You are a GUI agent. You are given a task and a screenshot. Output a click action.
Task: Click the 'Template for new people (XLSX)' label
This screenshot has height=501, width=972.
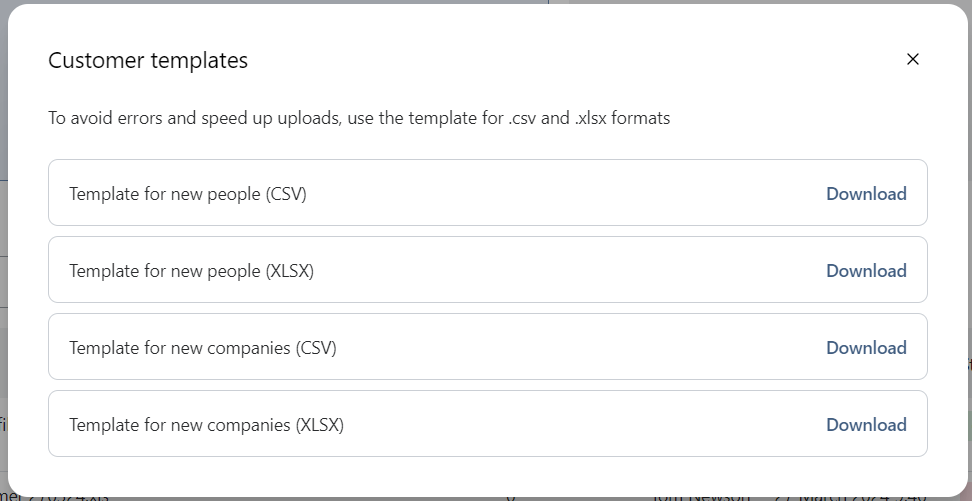[191, 271]
